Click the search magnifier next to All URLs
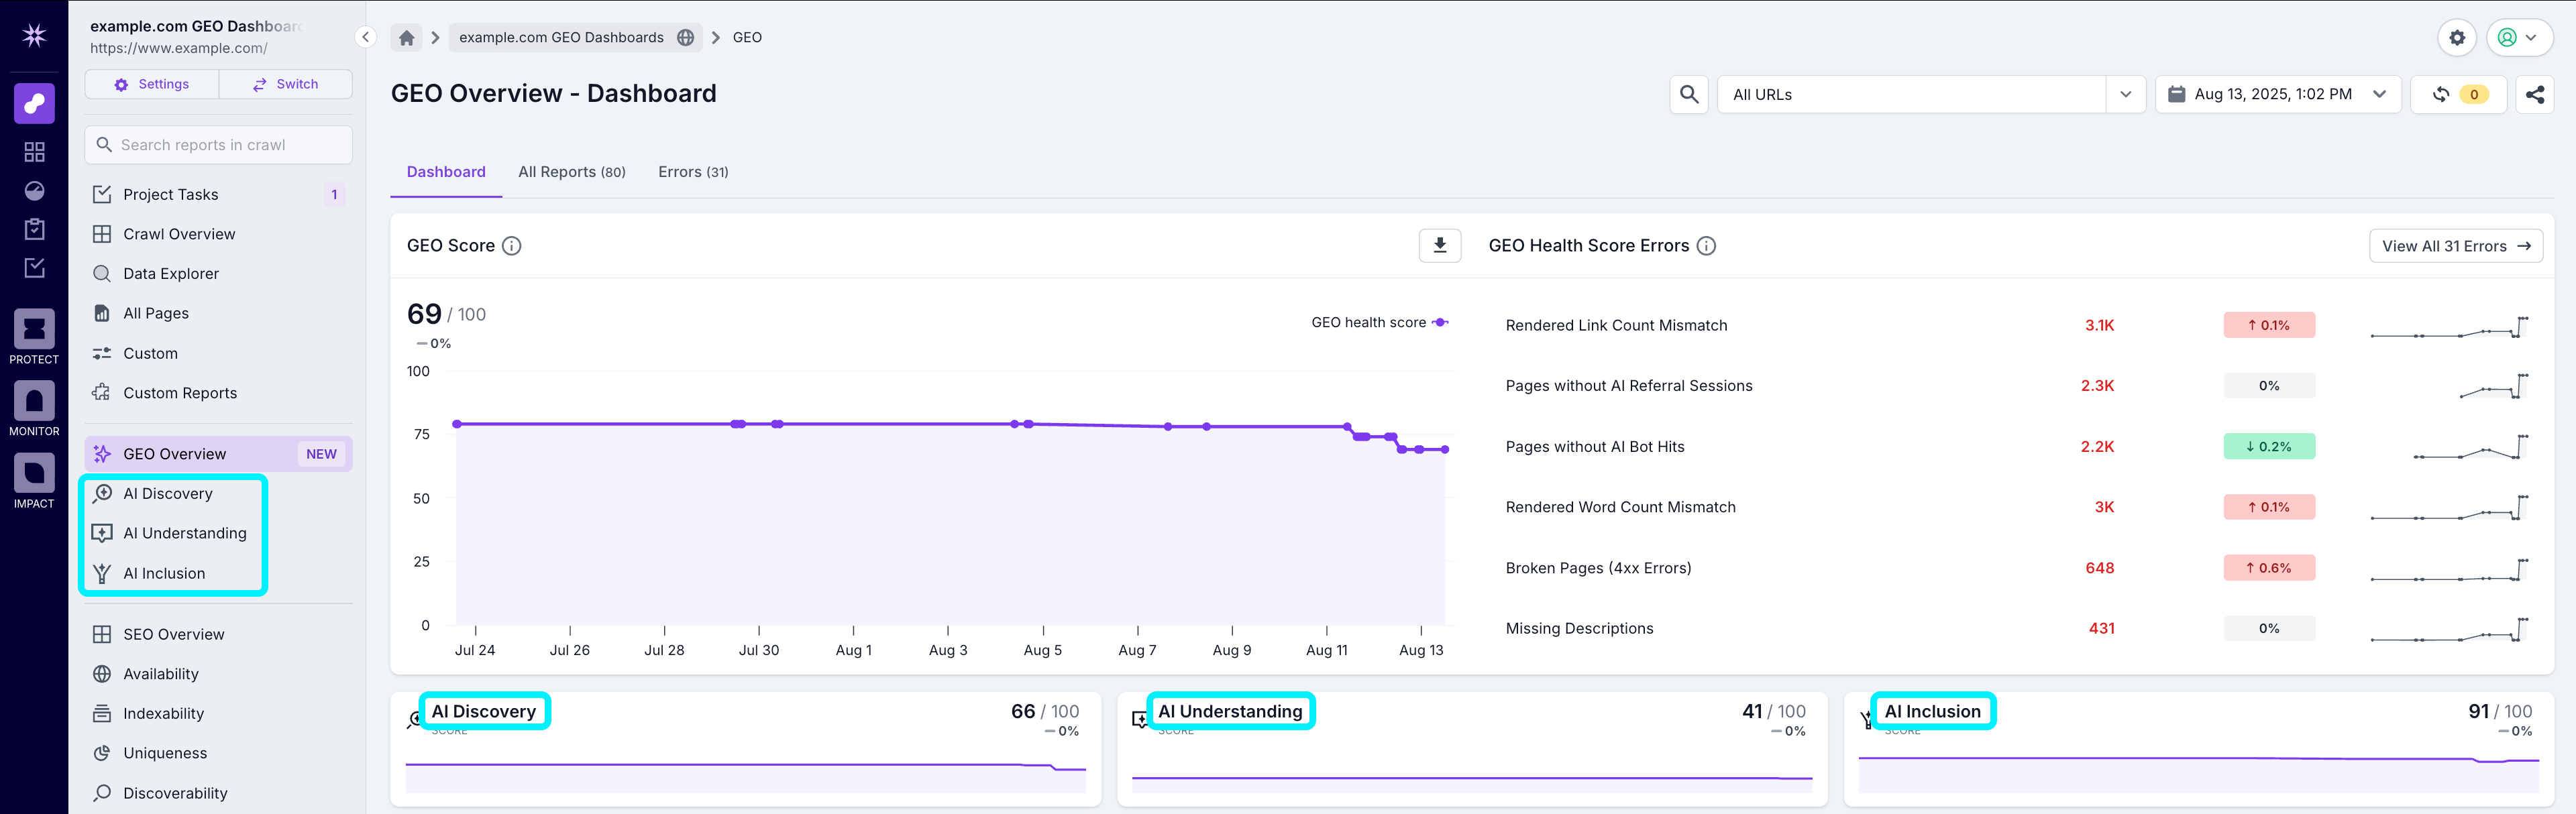2576x814 pixels. coord(1689,95)
